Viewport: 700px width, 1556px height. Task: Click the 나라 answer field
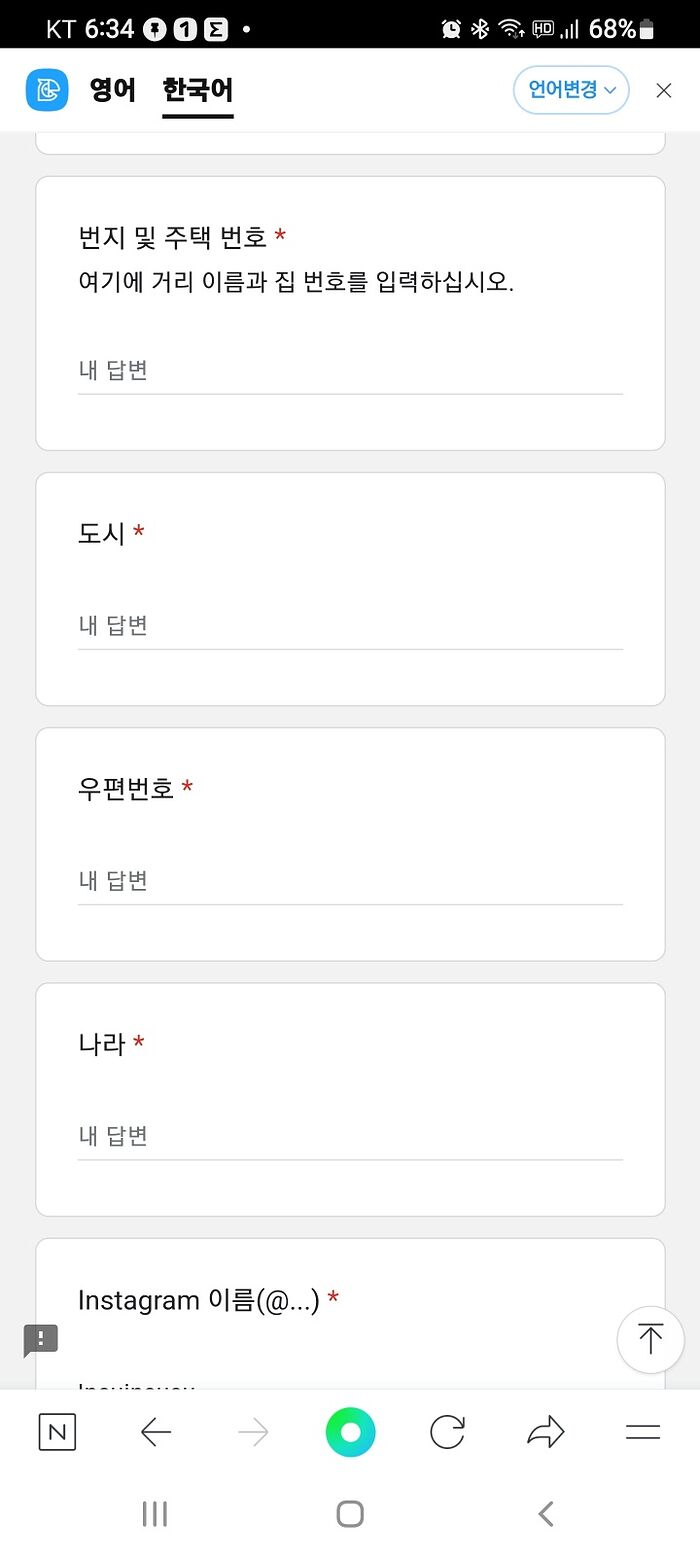350,1136
